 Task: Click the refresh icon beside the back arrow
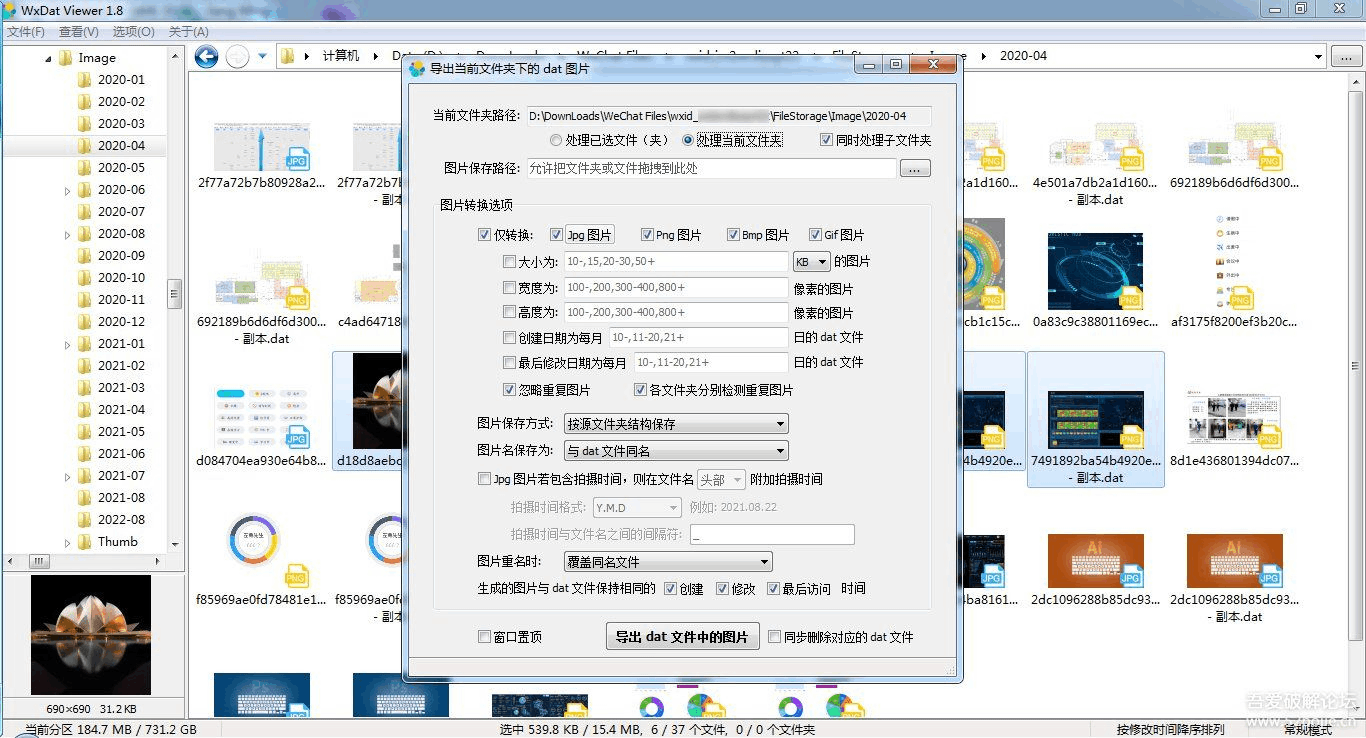237,57
